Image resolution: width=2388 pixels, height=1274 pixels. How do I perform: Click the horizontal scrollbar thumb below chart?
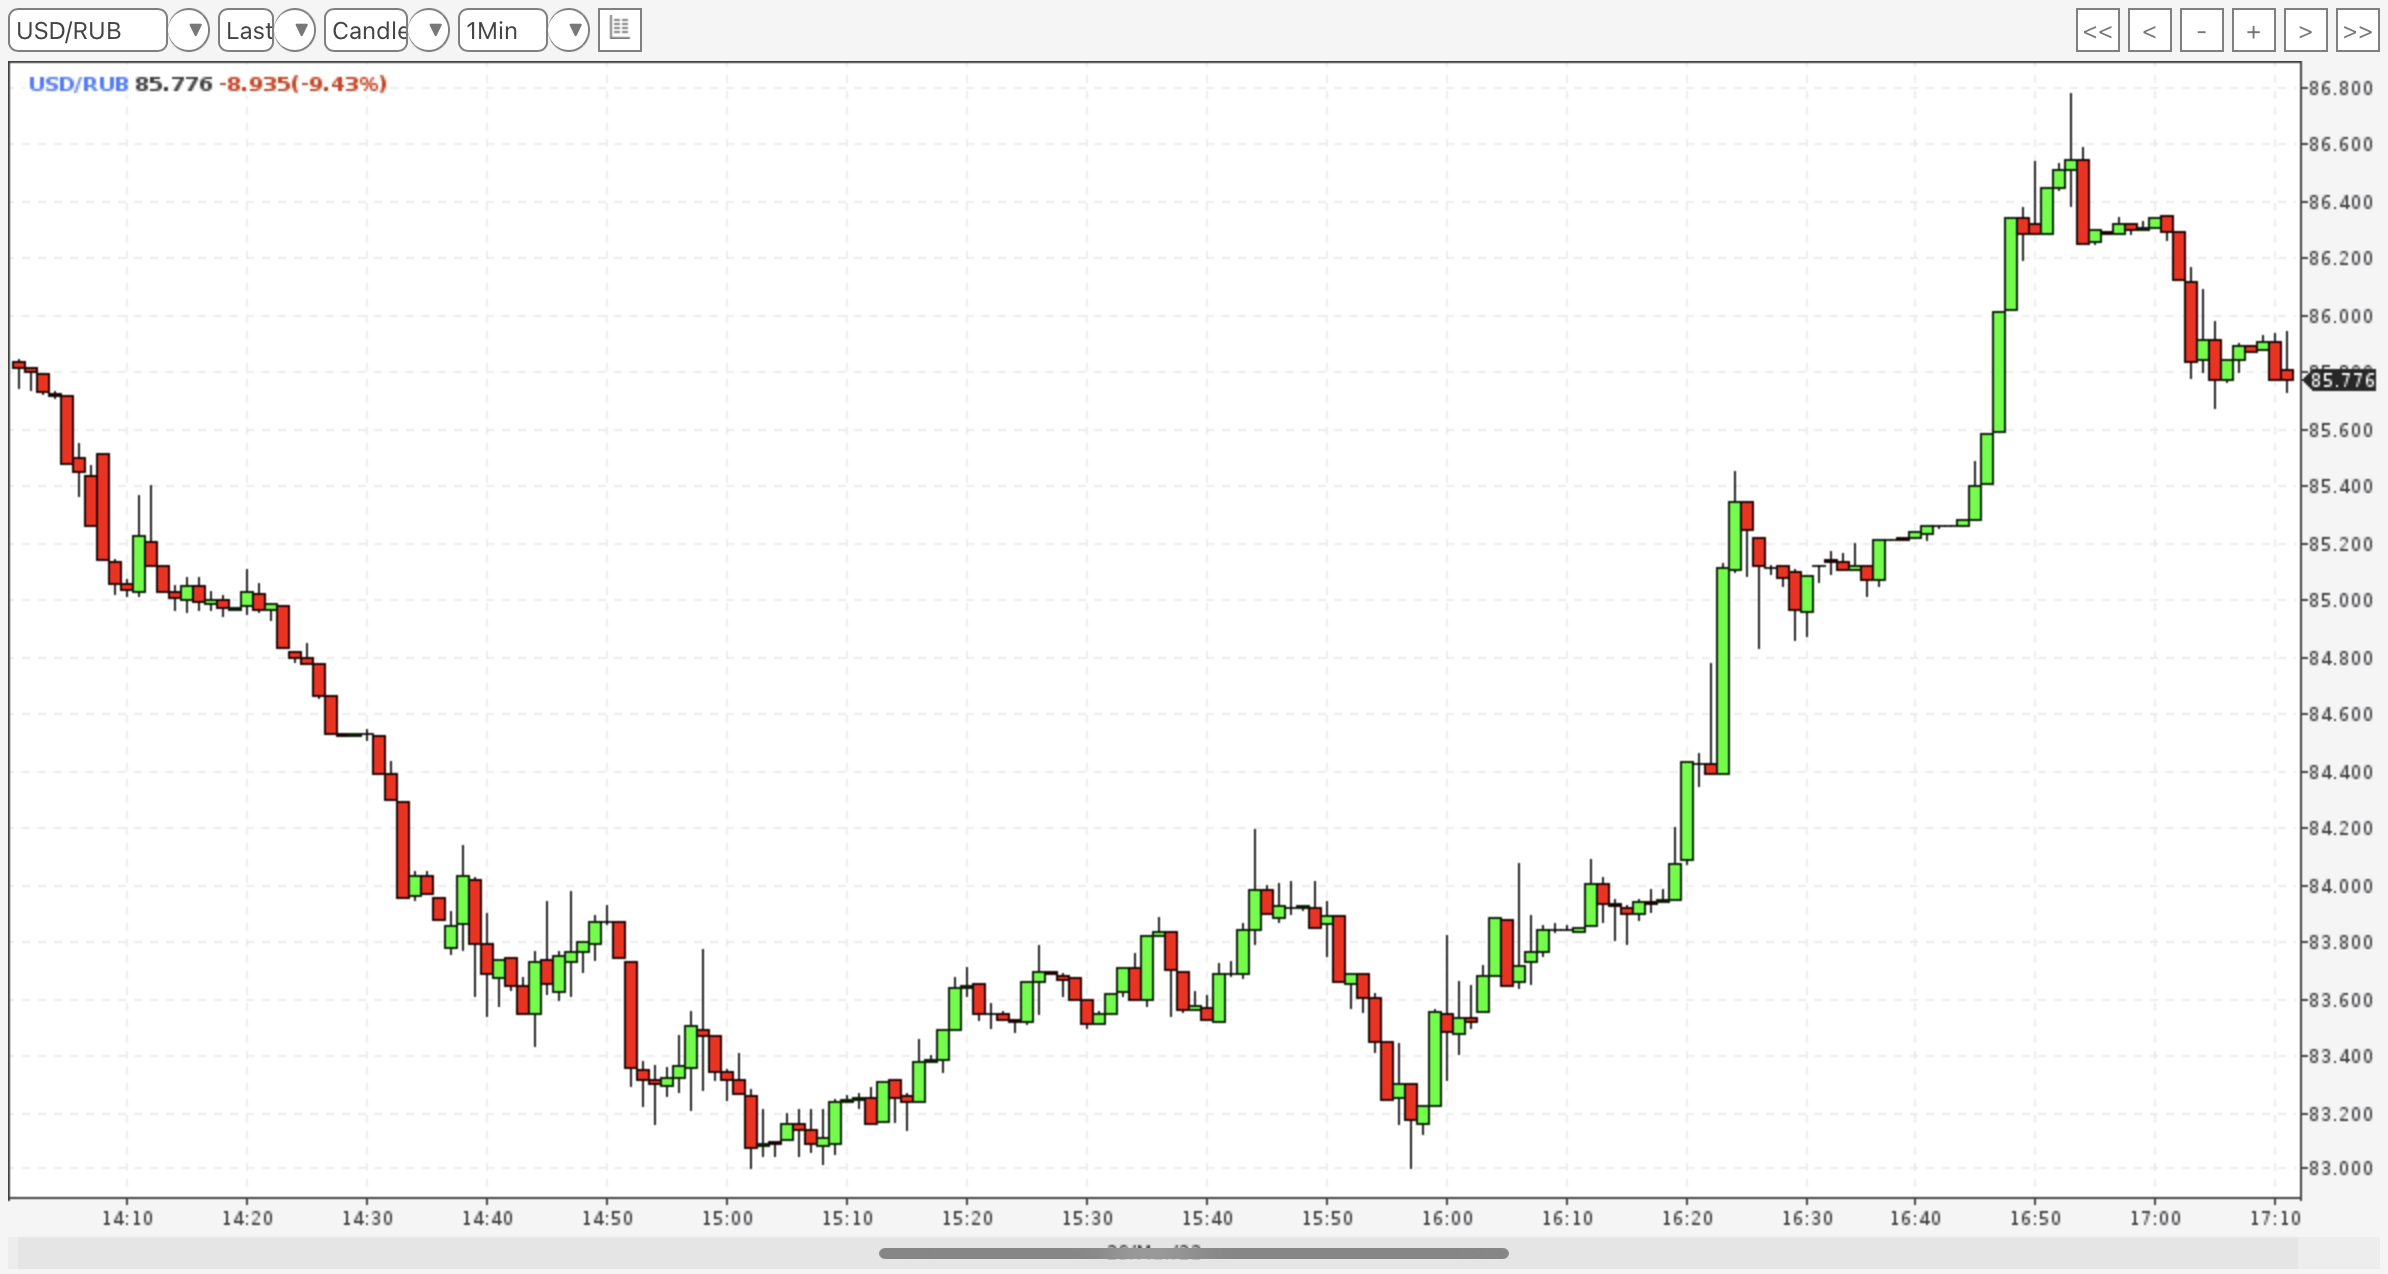[x=1193, y=1253]
